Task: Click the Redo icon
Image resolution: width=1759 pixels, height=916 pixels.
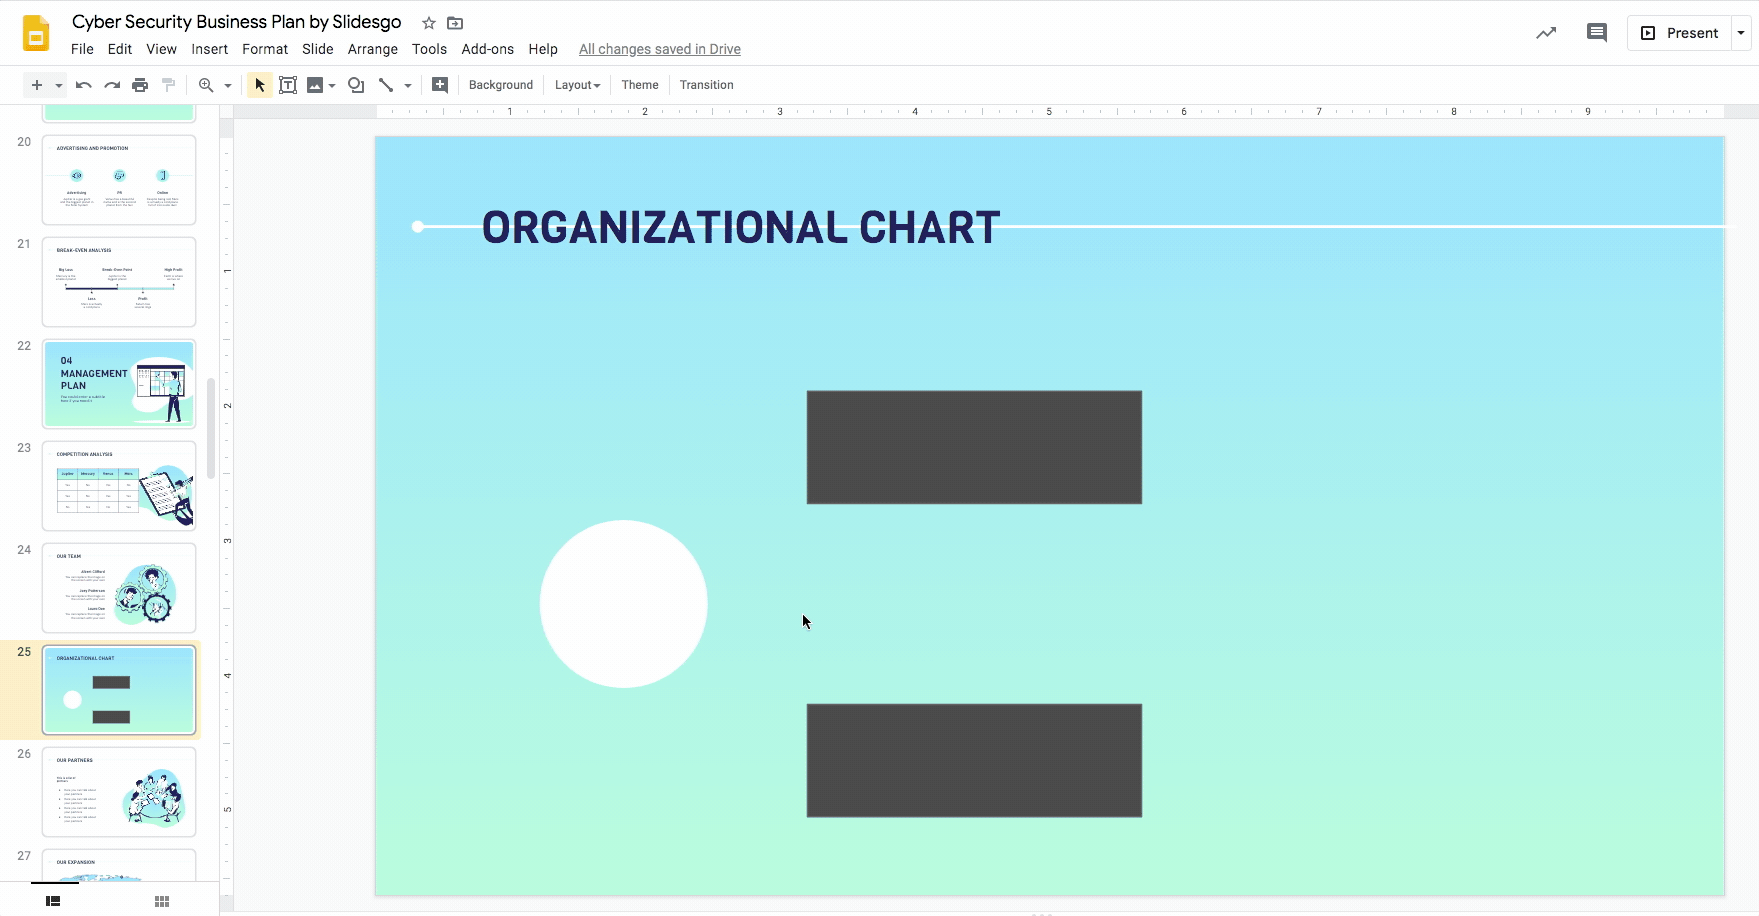Action: click(x=112, y=85)
